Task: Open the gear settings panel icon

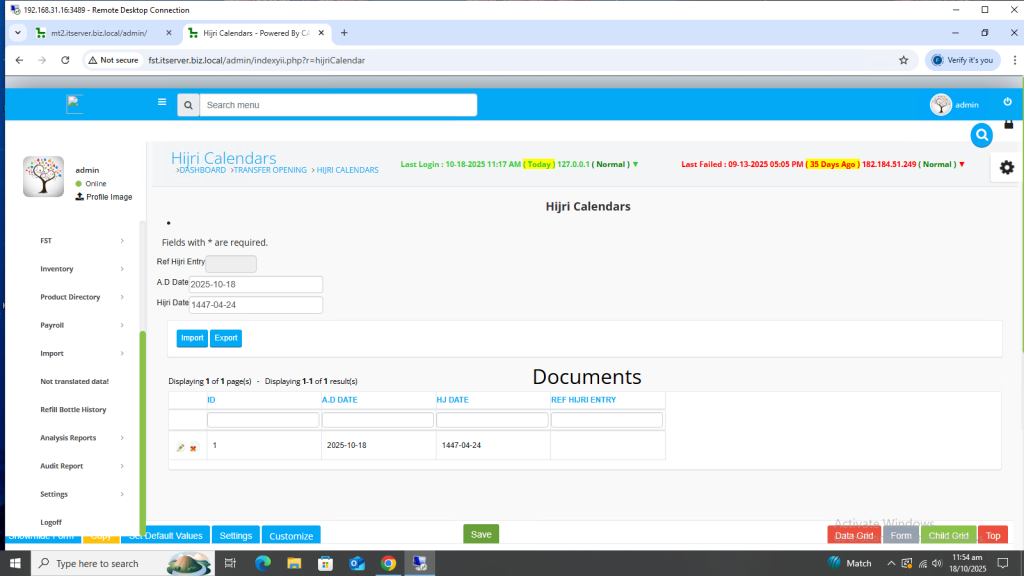Action: (1006, 167)
